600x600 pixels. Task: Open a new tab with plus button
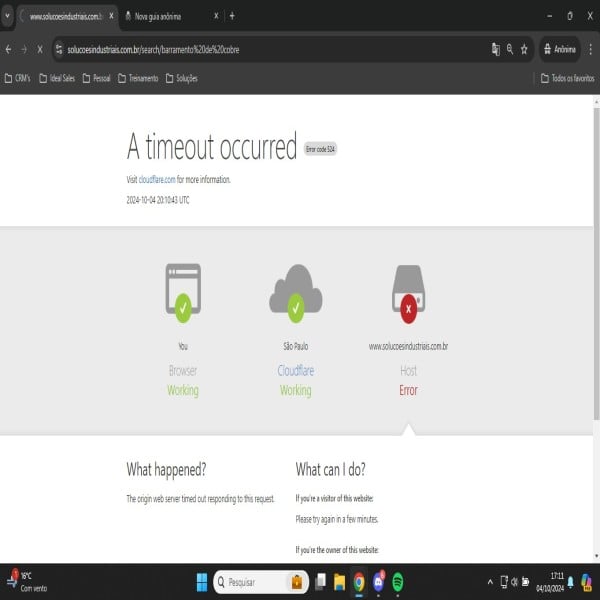(232, 16)
